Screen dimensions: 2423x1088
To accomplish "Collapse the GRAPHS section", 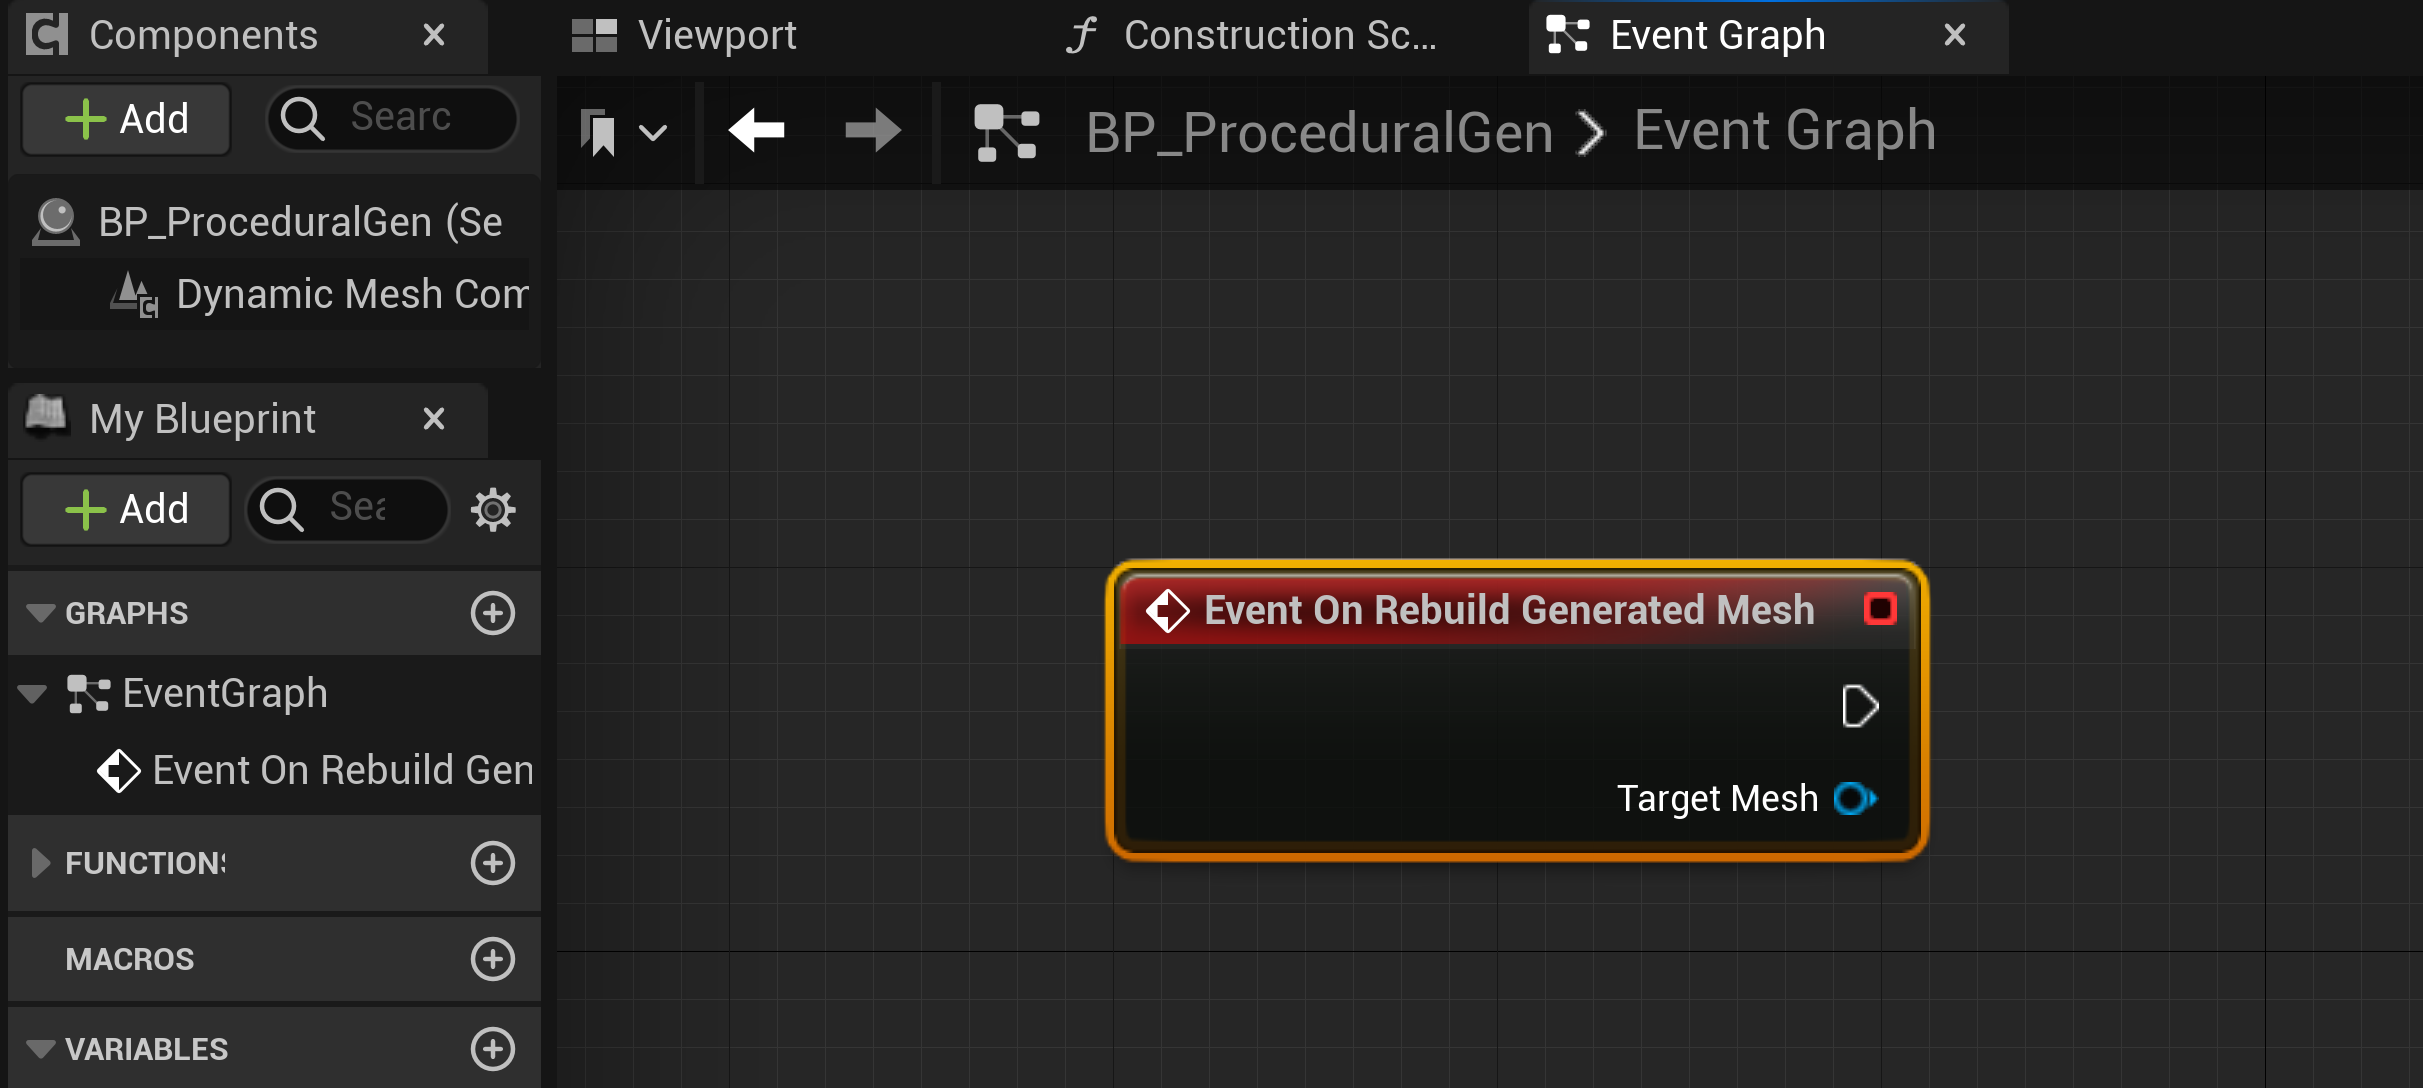I will (x=41, y=613).
